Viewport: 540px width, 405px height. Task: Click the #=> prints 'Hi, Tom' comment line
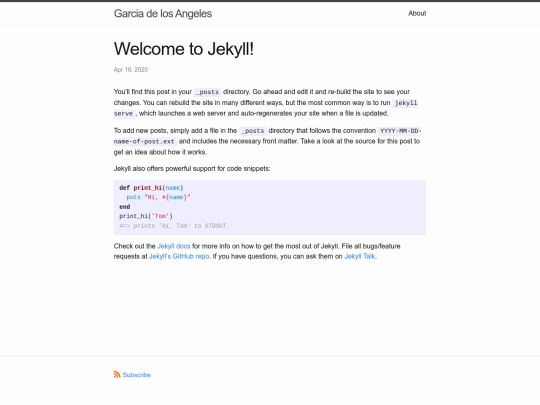pyautogui.click(x=174, y=226)
